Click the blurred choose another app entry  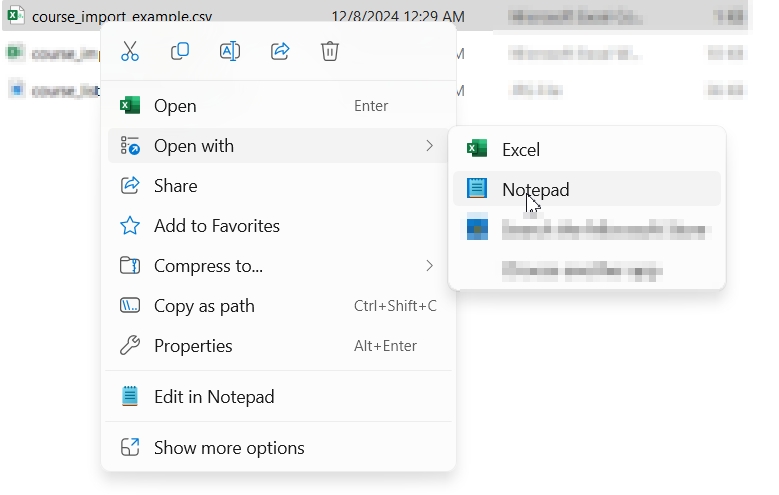click(x=587, y=270)
